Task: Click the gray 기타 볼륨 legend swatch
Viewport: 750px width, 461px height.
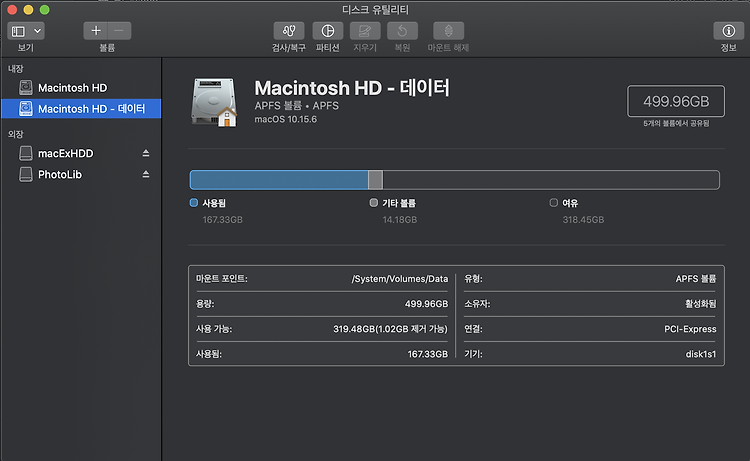Action: pyautogui.click(x=374, y=203)
